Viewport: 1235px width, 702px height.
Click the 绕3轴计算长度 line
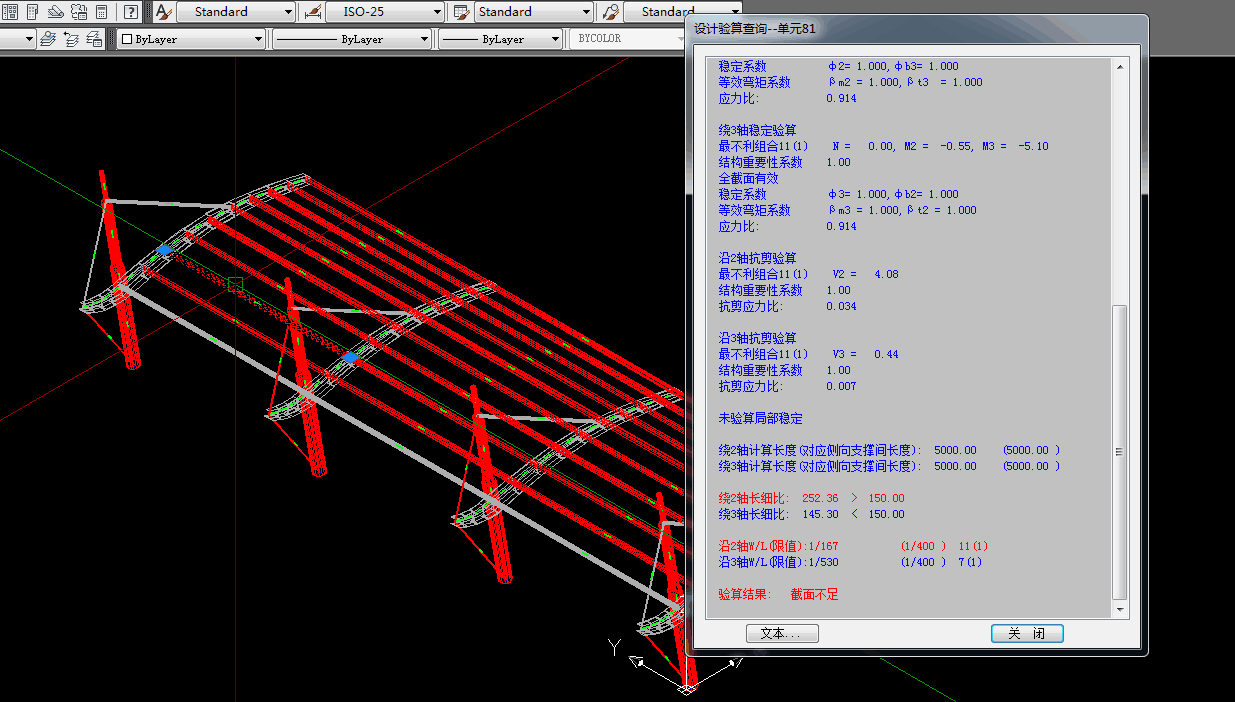click(889, 466)
